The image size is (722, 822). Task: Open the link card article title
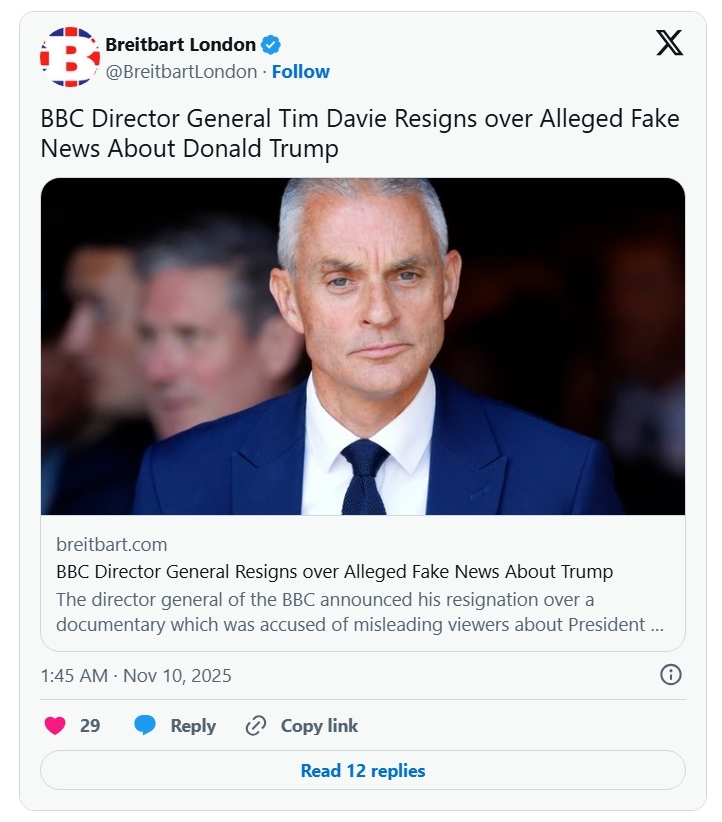click(335, 572)
